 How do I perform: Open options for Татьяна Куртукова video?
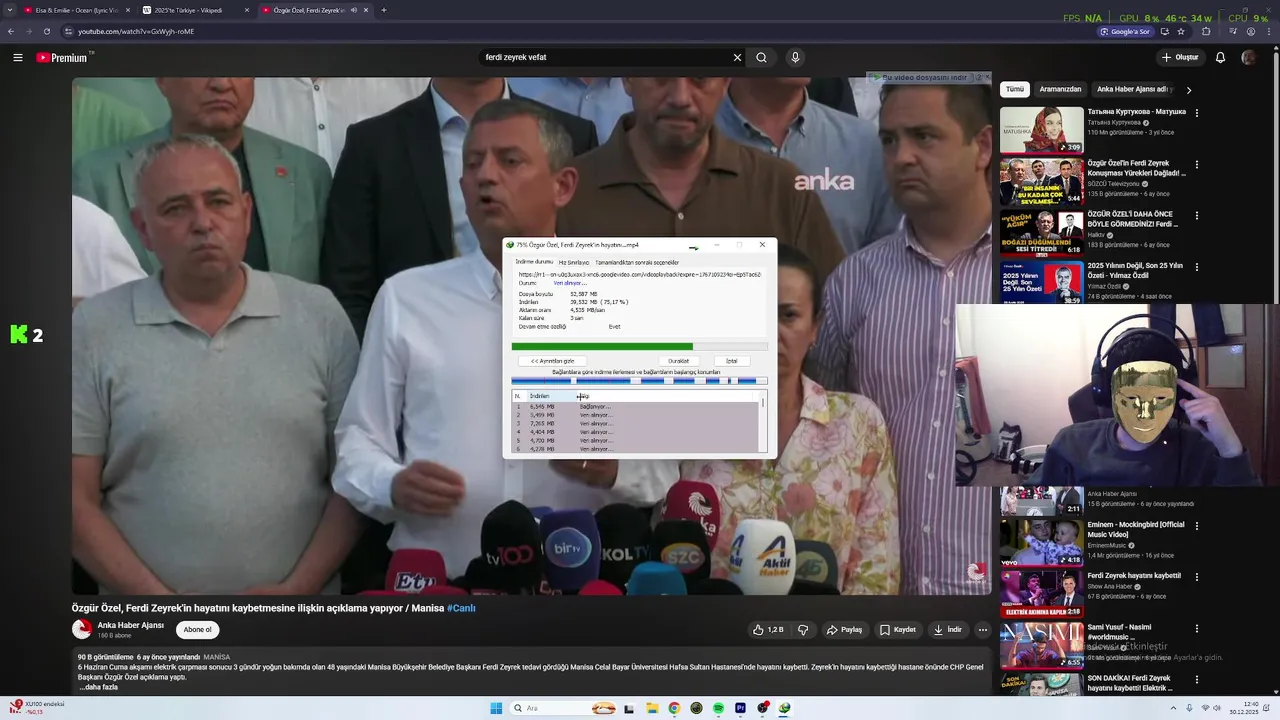[1197, 112]
